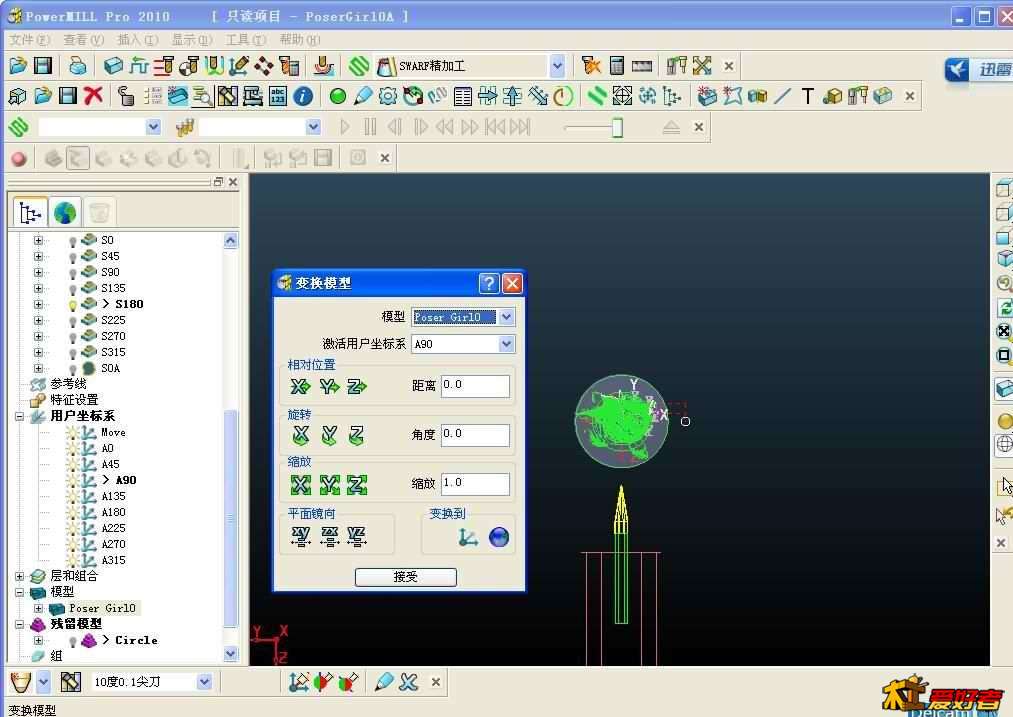
Task: Click the 接受 button
Action: click(406, 577)
